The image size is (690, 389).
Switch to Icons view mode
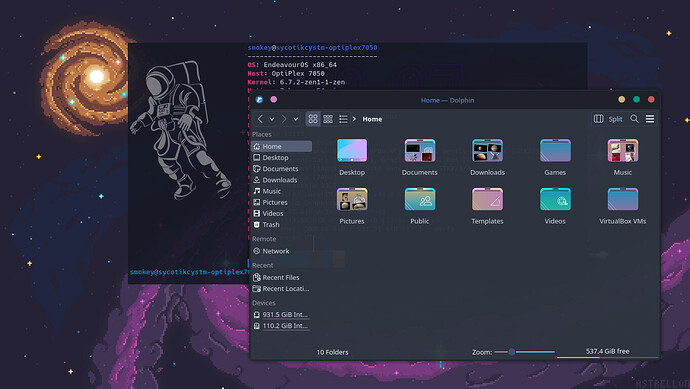pos(313,119)
